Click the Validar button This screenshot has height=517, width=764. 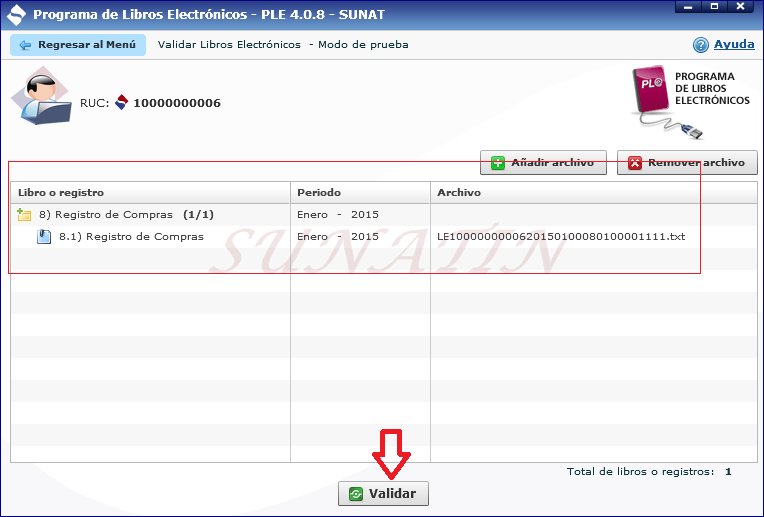(x=383, y=493)
